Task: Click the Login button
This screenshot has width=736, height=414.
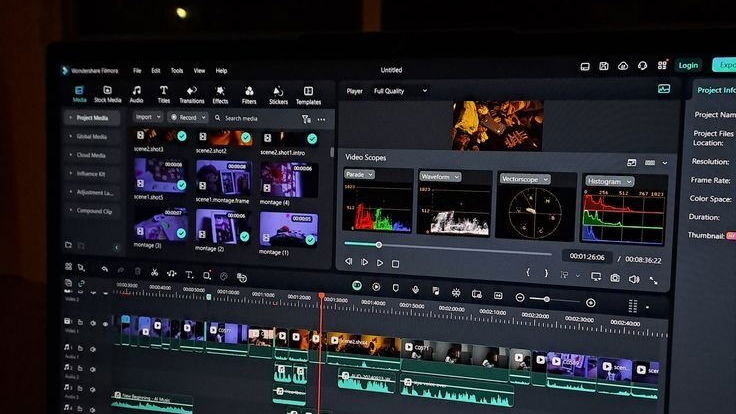Action: click(688, 65)
